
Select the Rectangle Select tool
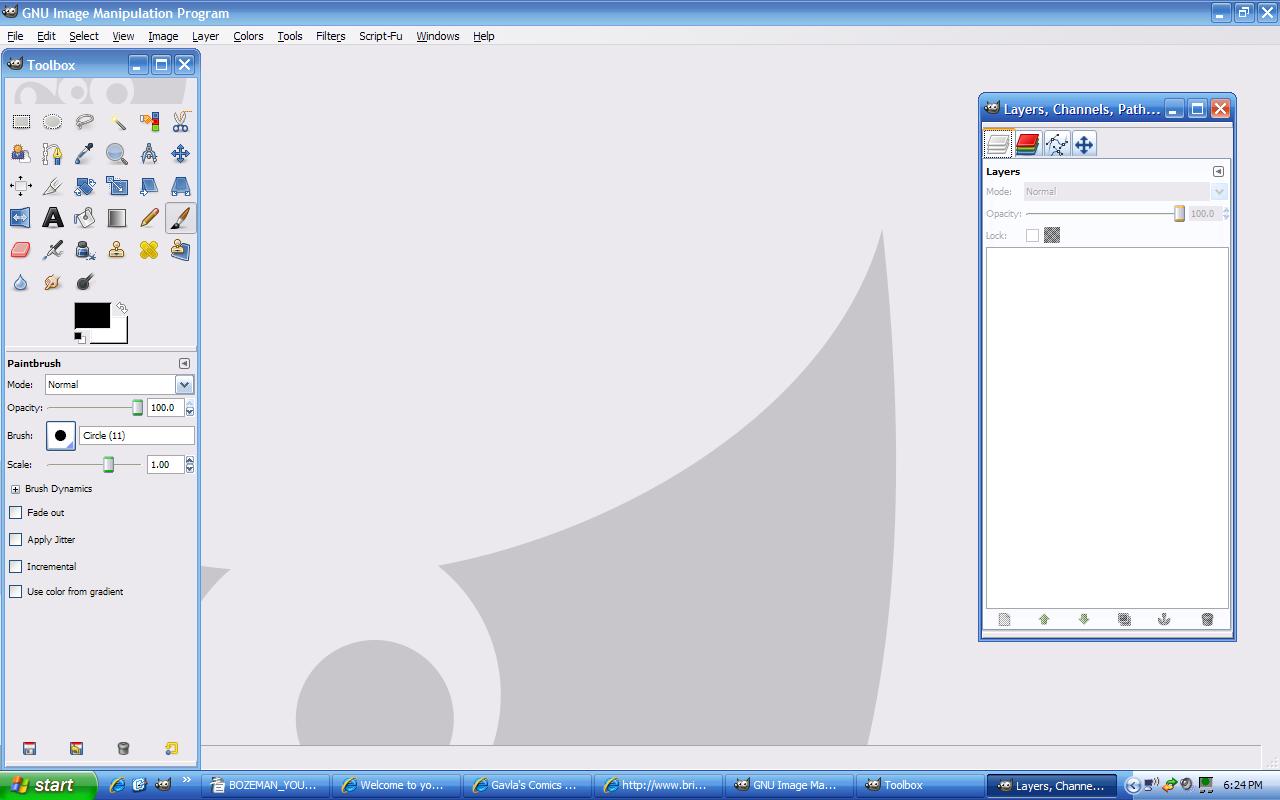click(x=21, y=122)
